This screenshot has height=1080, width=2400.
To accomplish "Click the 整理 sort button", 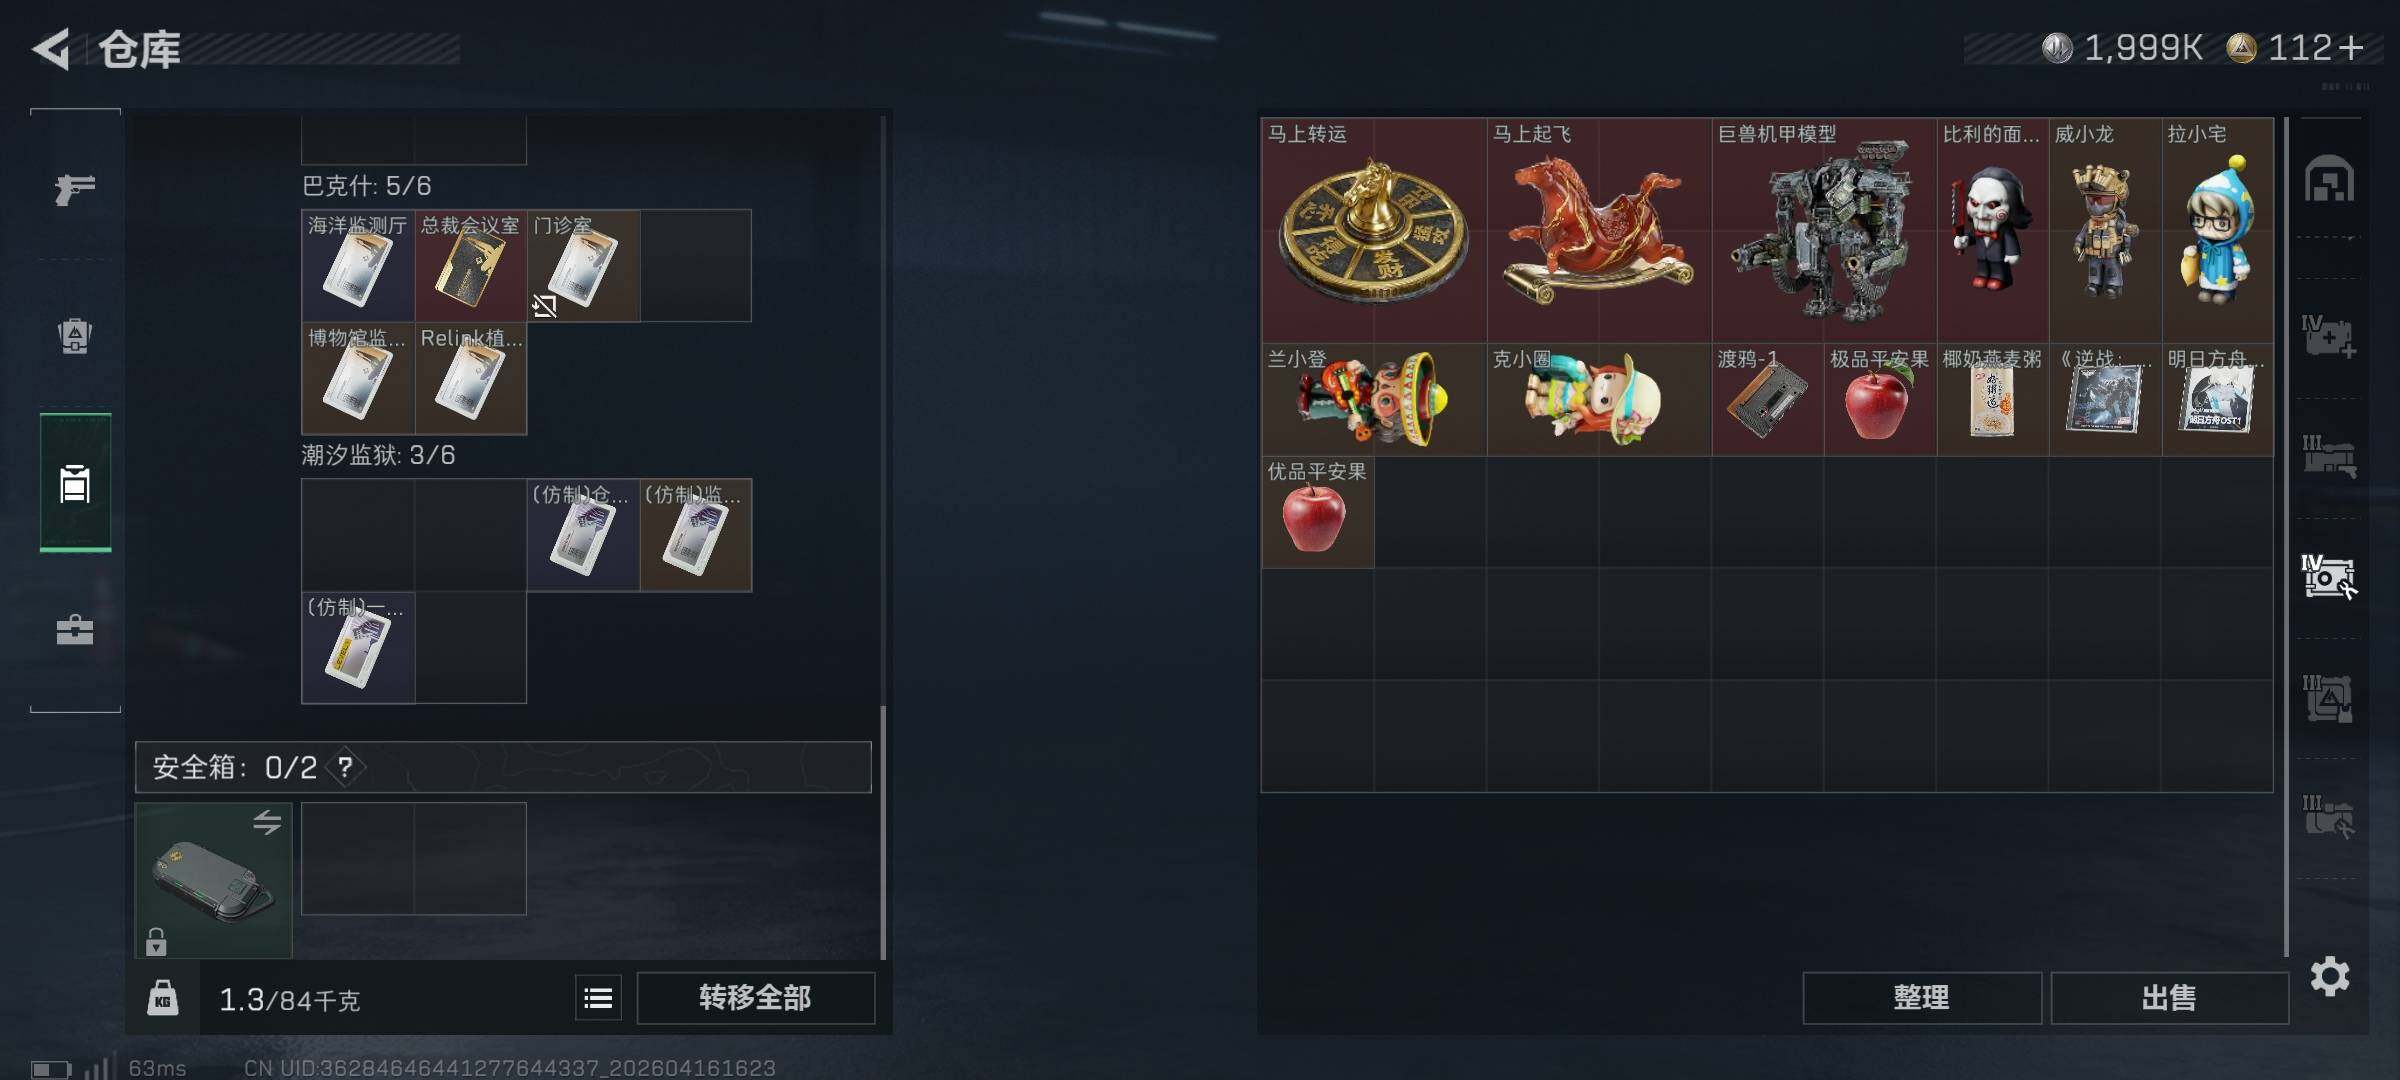I will 1921,998.
